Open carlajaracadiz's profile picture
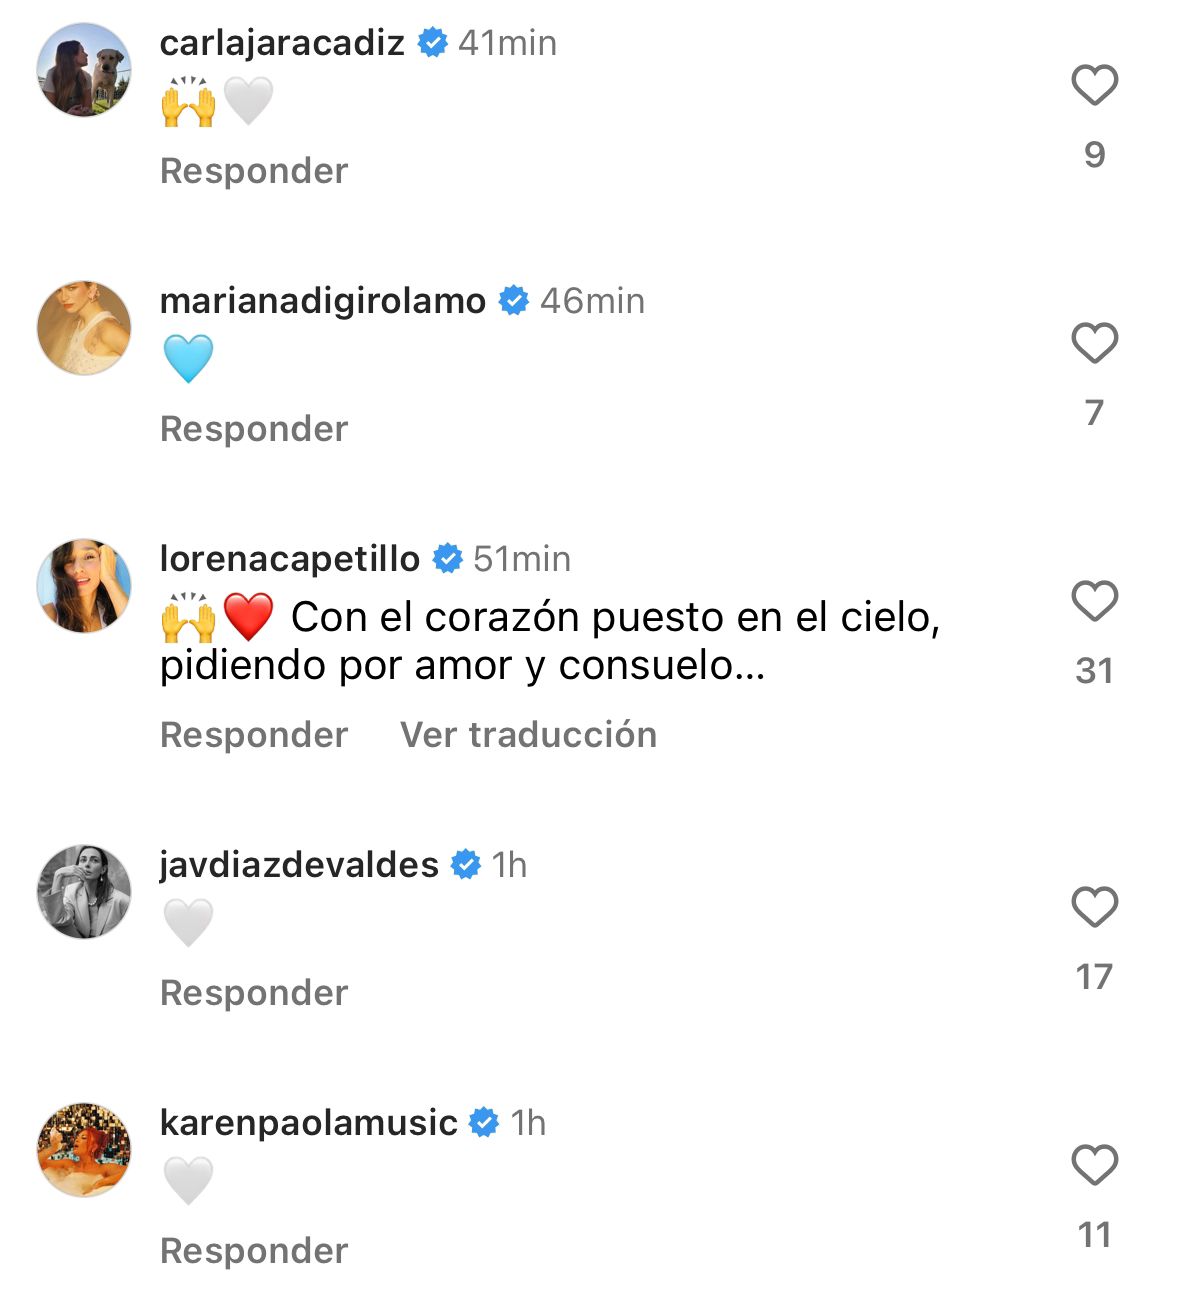The image size is (1179, 1299). [x=84, y=70]
